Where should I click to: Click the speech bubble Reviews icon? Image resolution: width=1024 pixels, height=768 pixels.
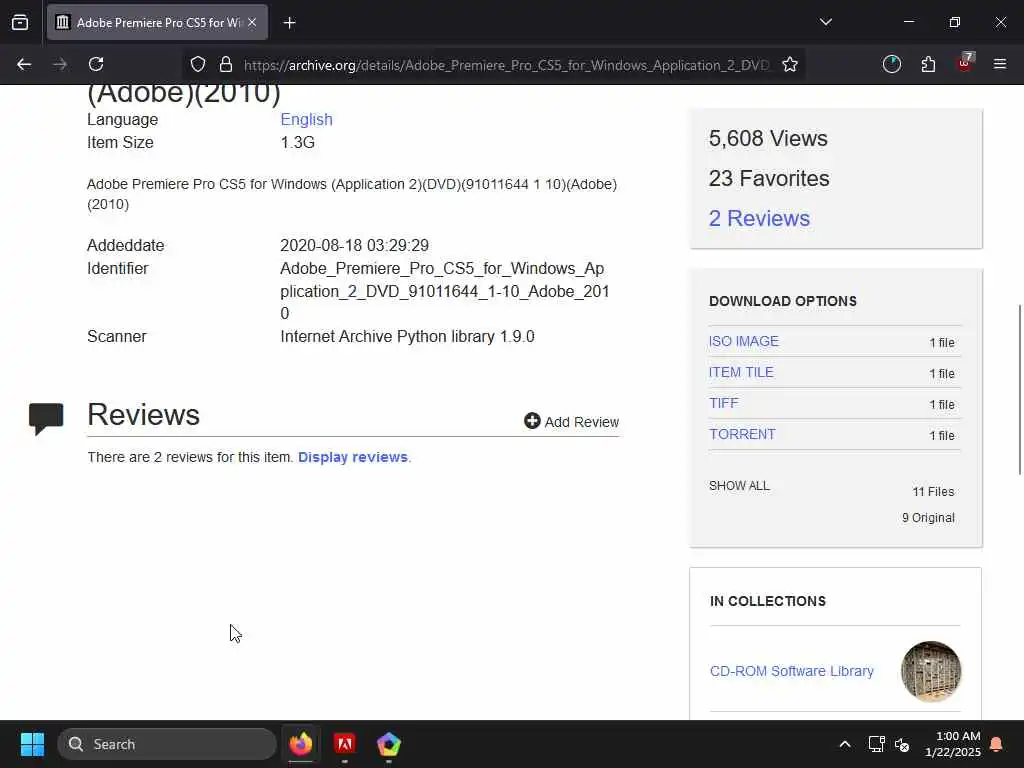pos(46,418)
